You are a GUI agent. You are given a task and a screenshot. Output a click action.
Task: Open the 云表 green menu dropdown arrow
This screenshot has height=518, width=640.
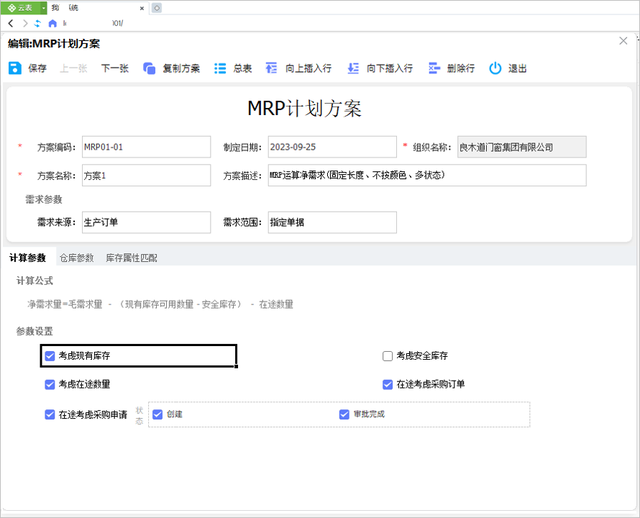(x=43, y=8)
